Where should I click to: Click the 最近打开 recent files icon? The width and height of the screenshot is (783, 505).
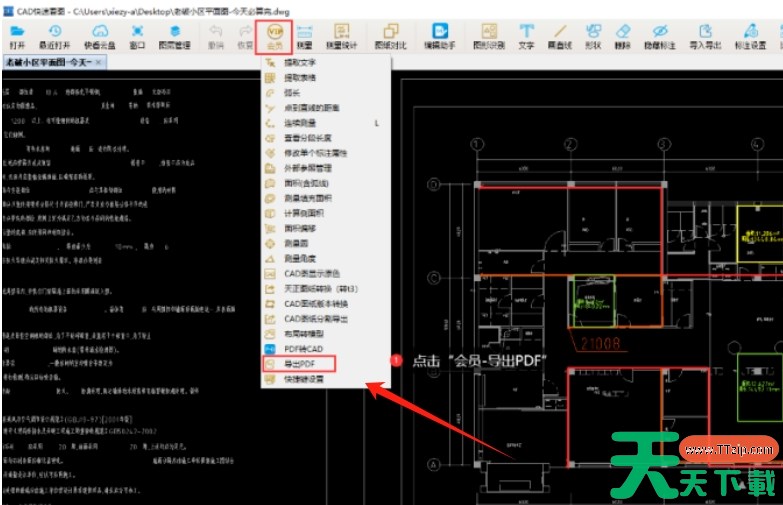(55, 37)
